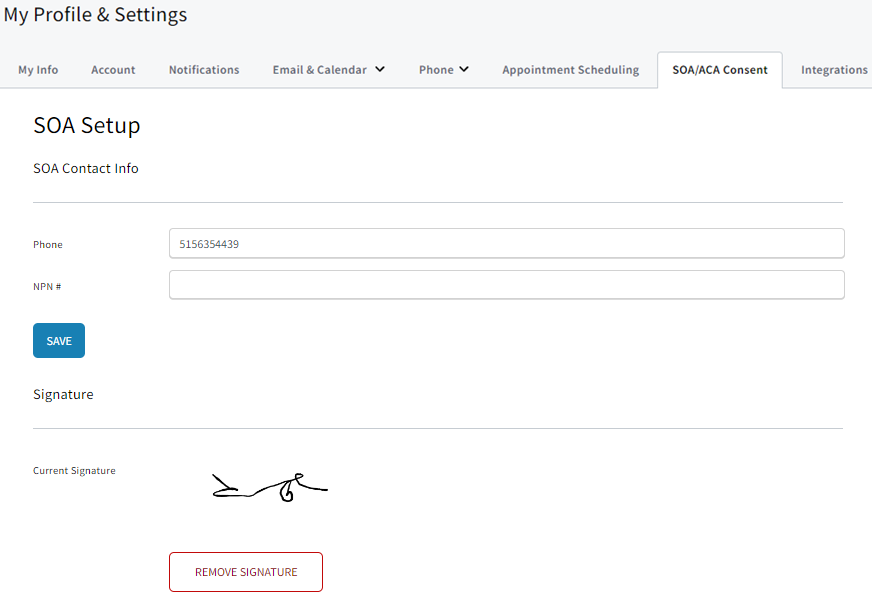The width and height of the screenshot is (872, 600).
Task: Go to the Notifications tab
Action: (x=204, y=69)
